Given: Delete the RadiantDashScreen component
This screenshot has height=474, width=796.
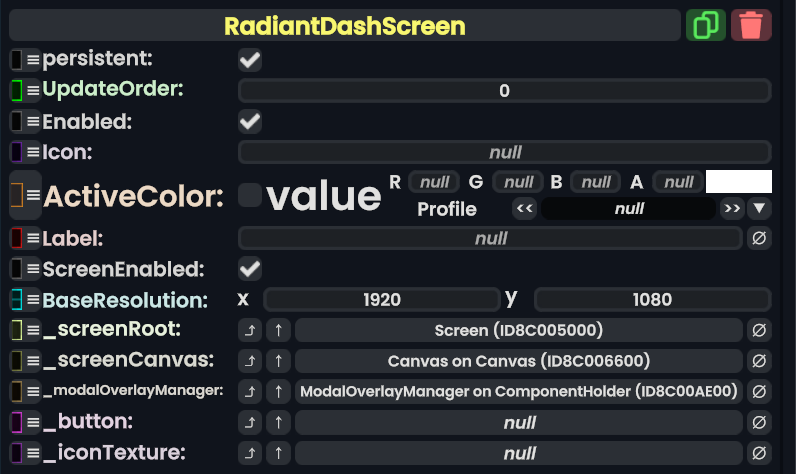Looking at the screenshot, I should click(751, 25).
